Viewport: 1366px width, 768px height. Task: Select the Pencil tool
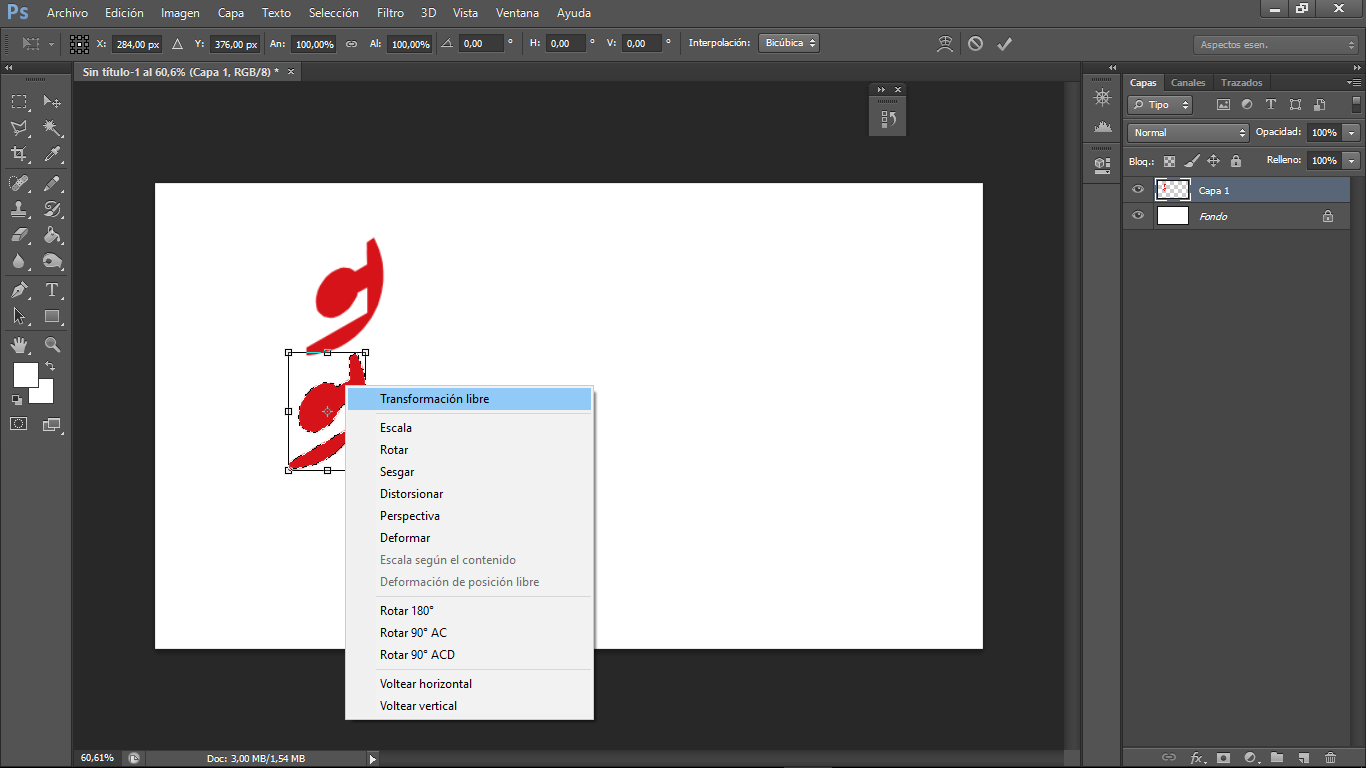[52, 183]
